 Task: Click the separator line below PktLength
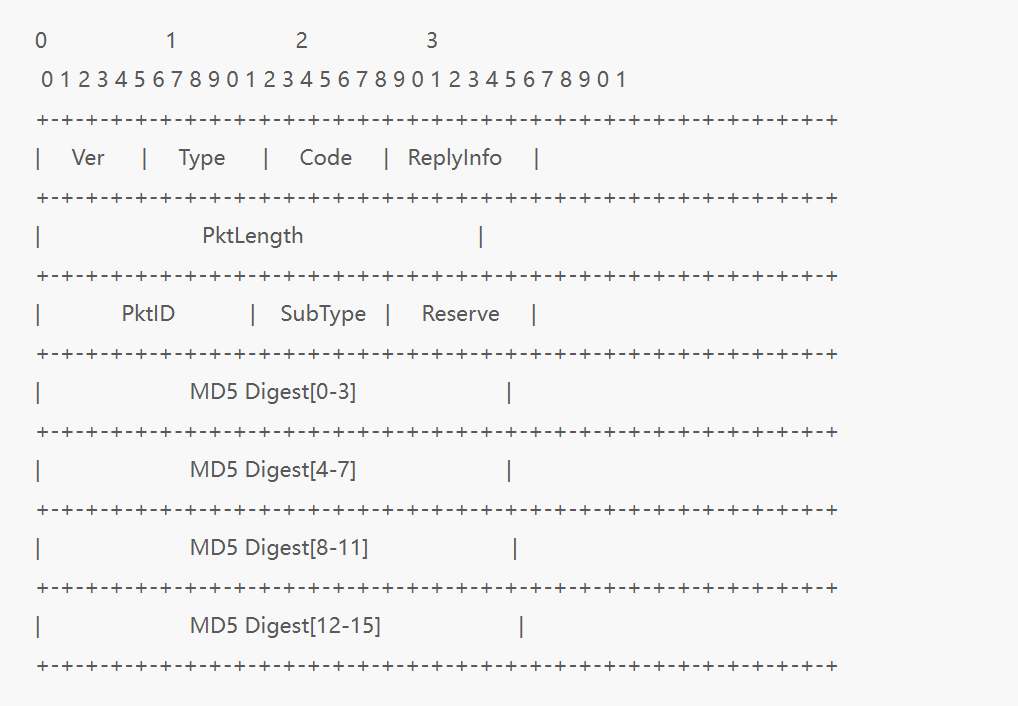tap(438, 276)
